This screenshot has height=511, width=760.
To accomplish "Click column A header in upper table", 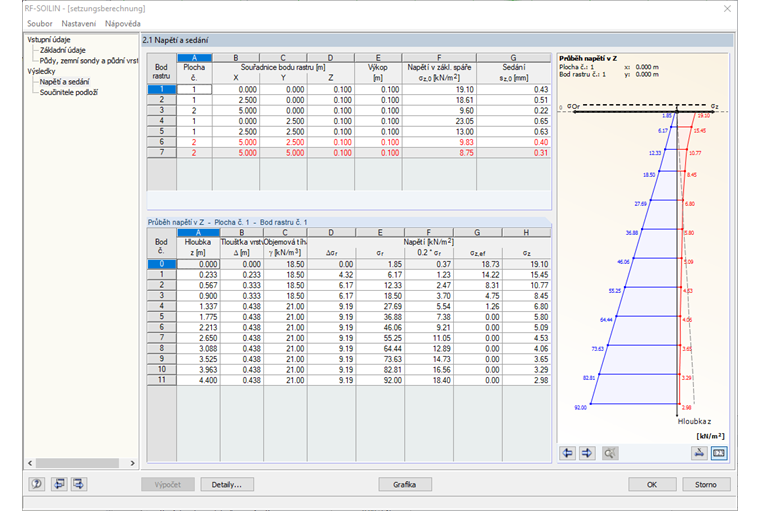I will (194, 58).
